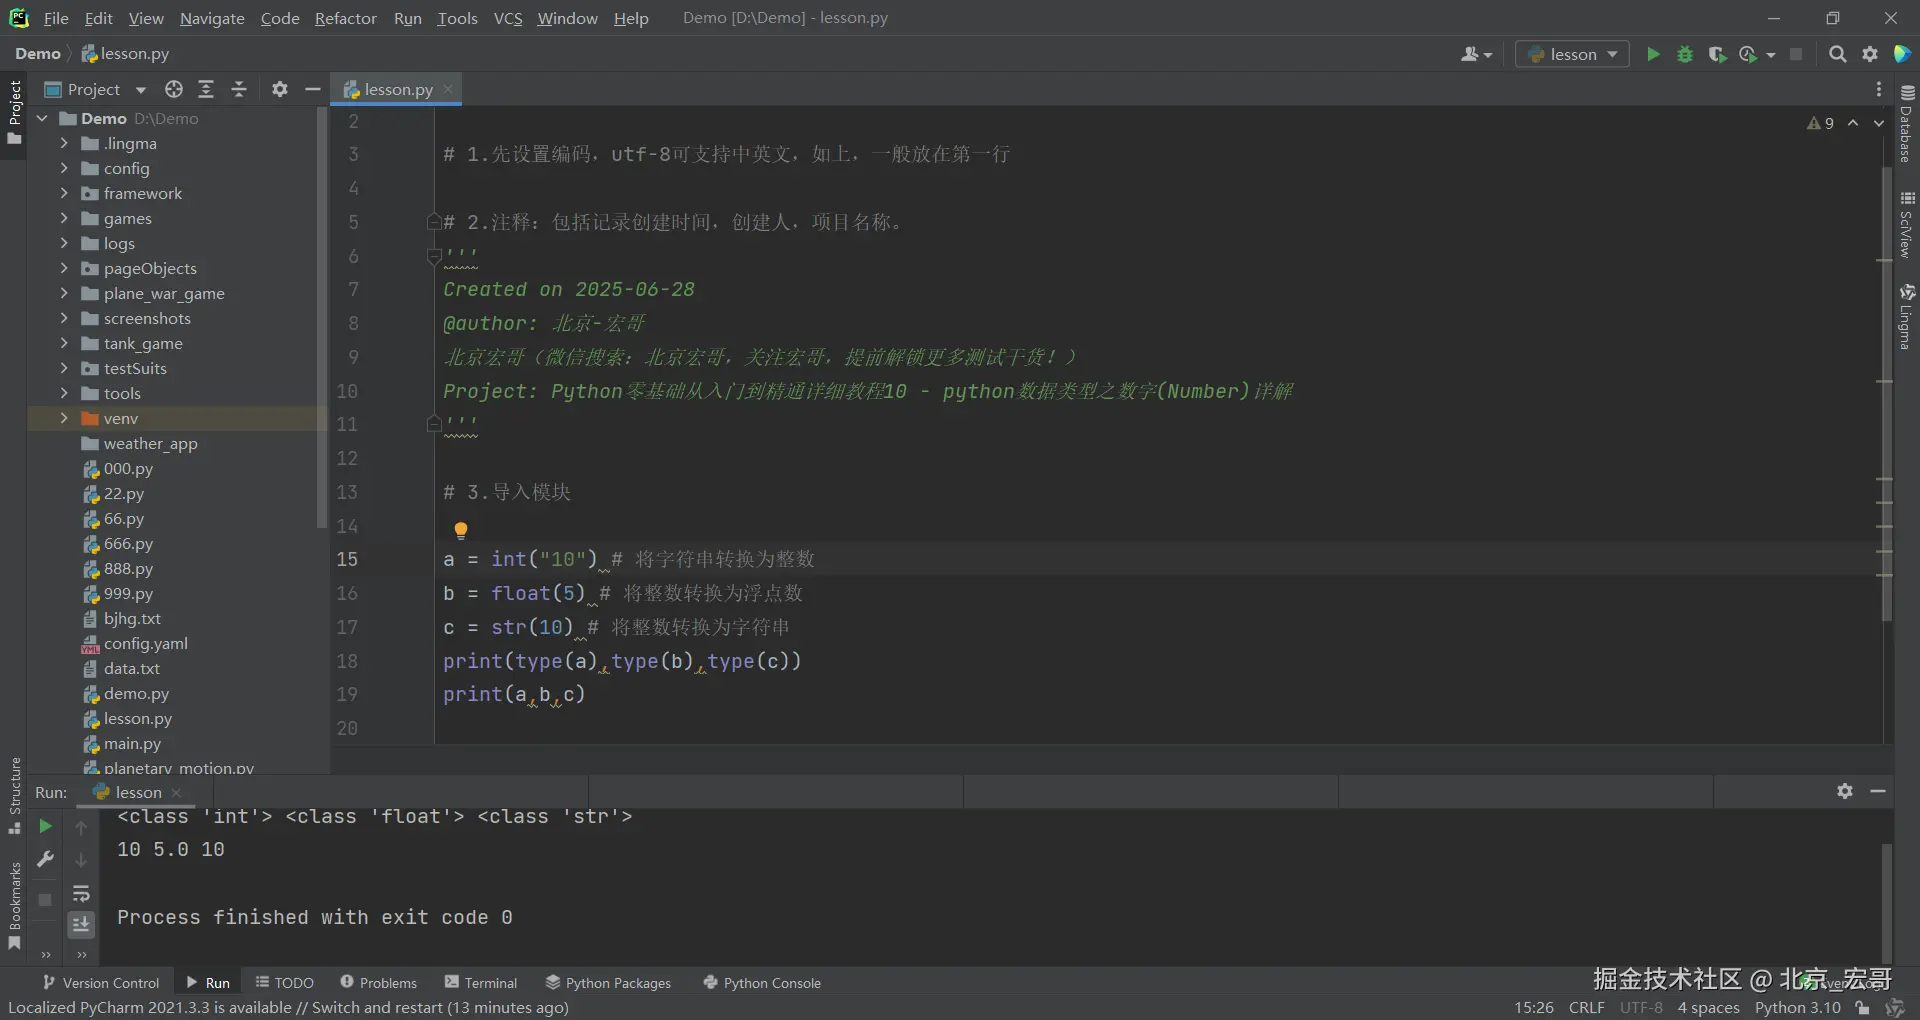This screenshot has height=1020, width=1920.
Task: Expand the tank_game folder
Action: (64, 343)
